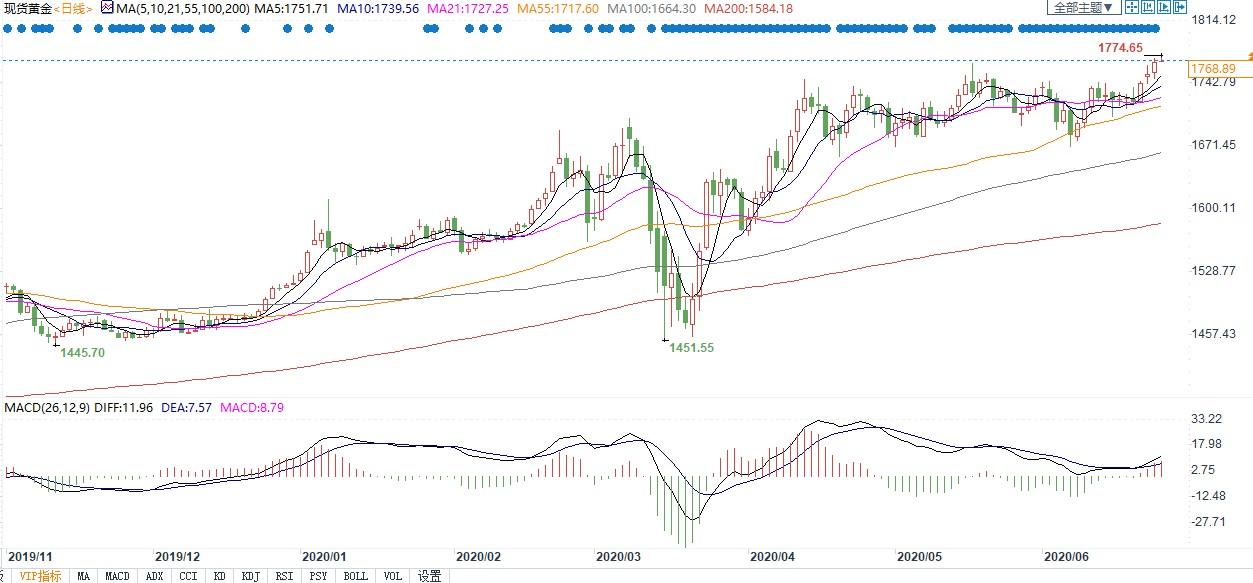Click the leftmost blue event dot

point(7,29)
